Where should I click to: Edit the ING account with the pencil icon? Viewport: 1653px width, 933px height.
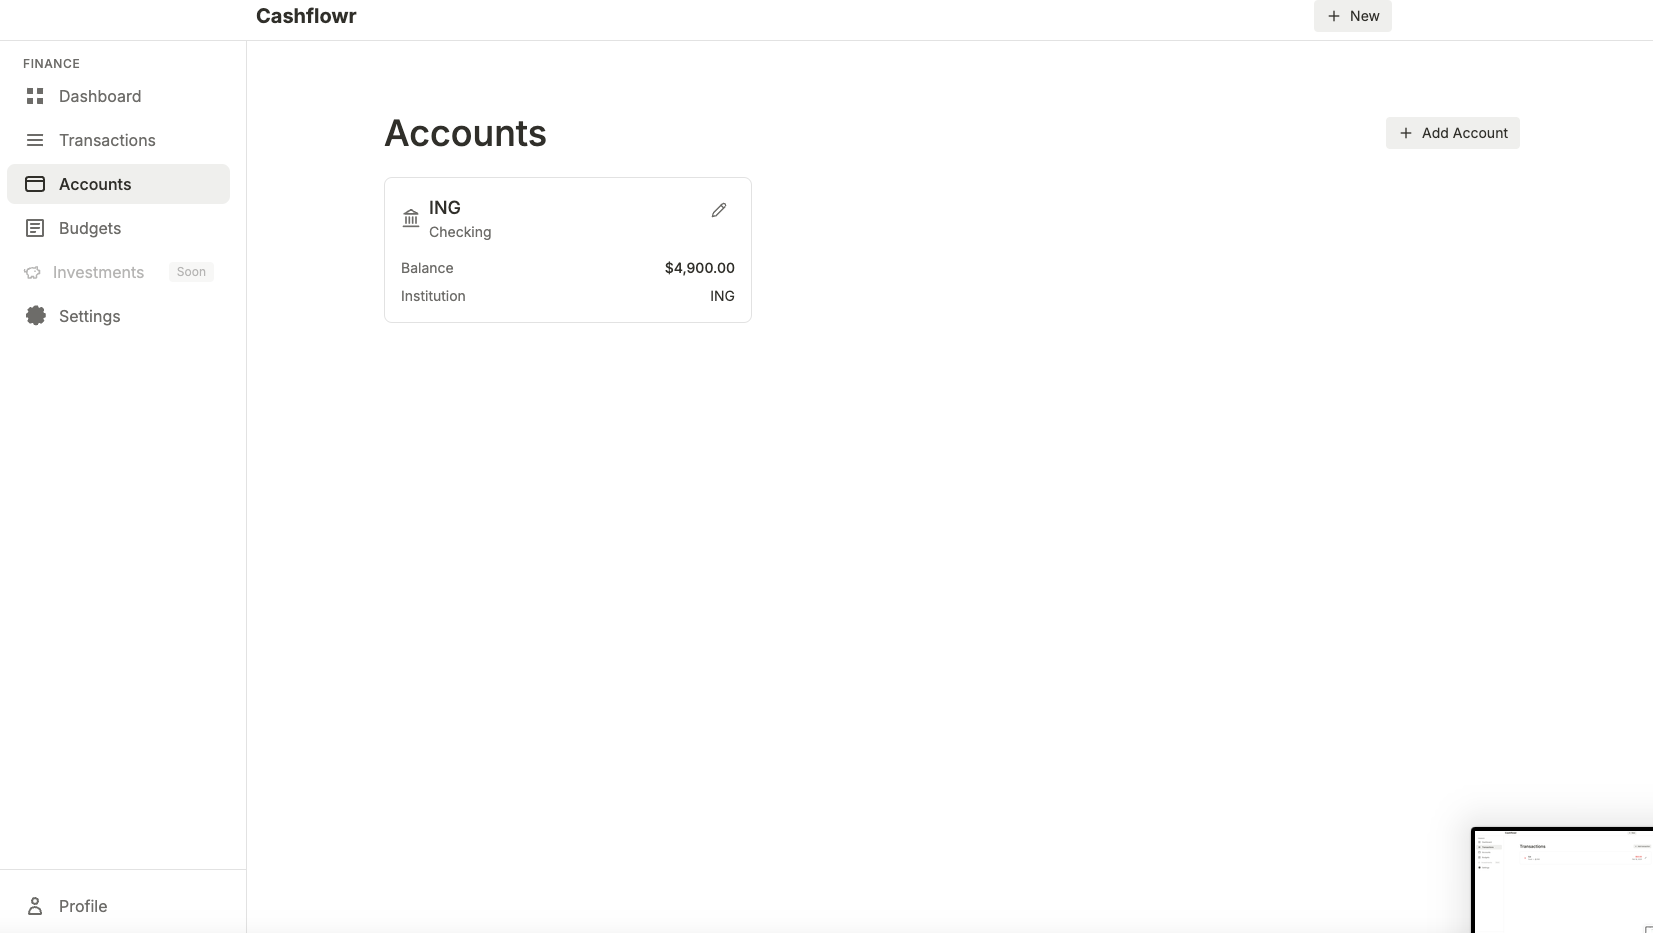[x=719, y=209]
